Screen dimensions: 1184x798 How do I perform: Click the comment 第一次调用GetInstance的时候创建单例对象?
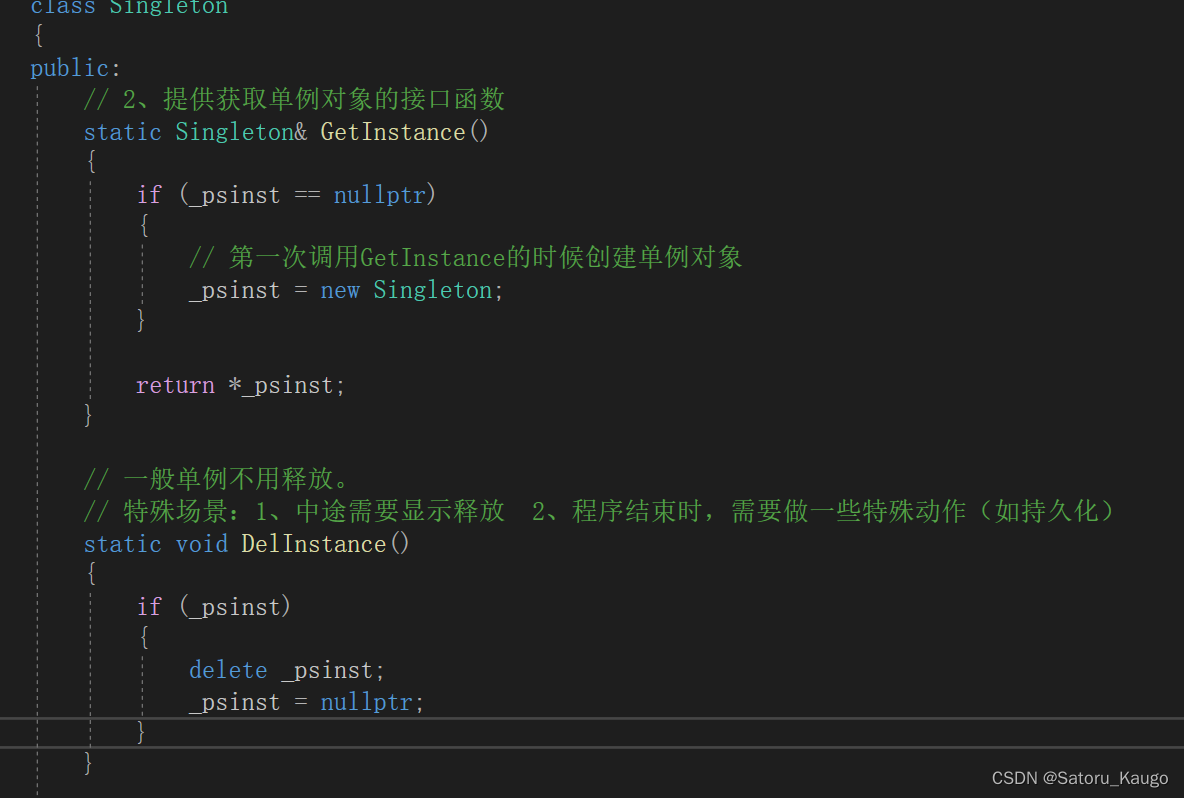[x=465, y=258]
